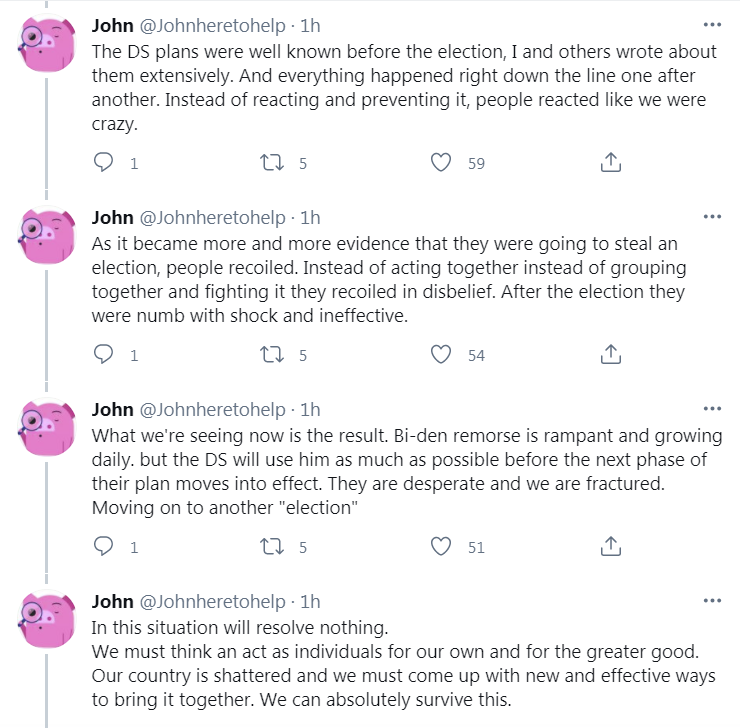This screenshot has width=740, height=728.
Task: Retweet the second tweet about people recoiling
Action: (272, 354)
